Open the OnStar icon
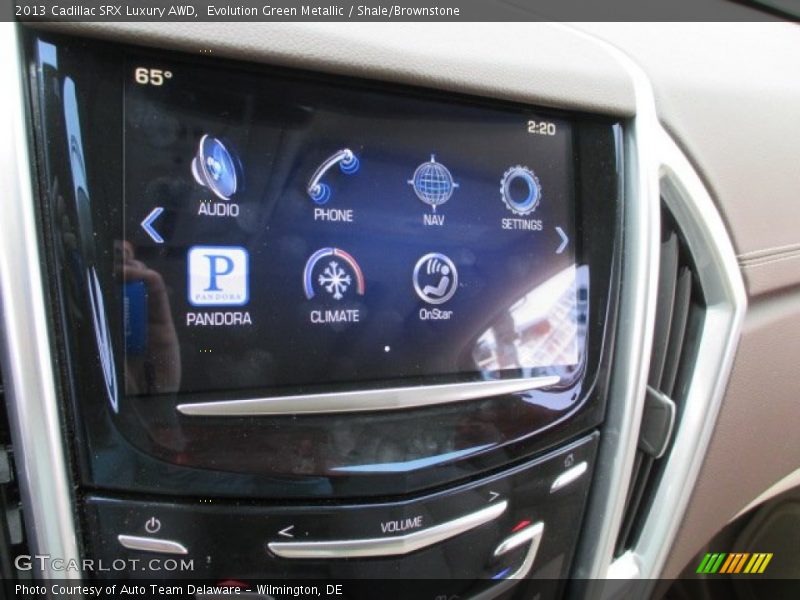 (435, 279)
